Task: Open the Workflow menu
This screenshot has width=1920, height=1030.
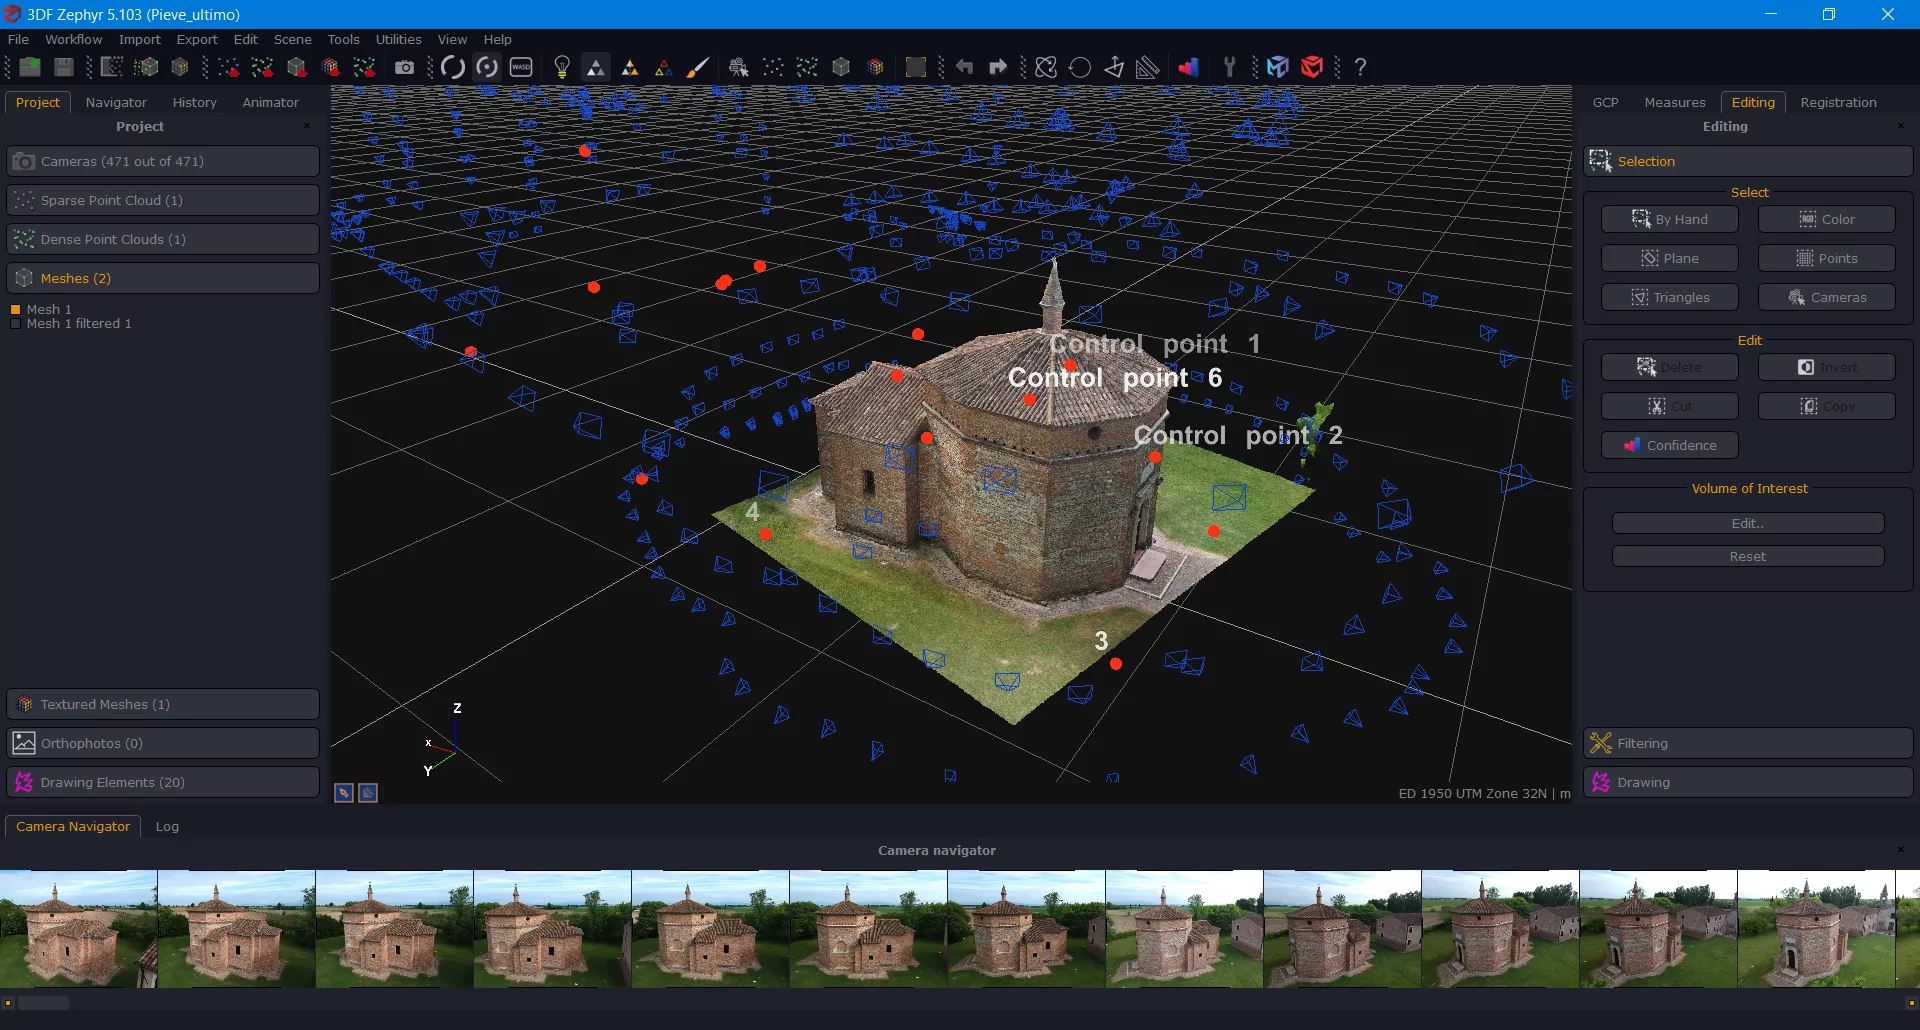Action: click(73, 39)
